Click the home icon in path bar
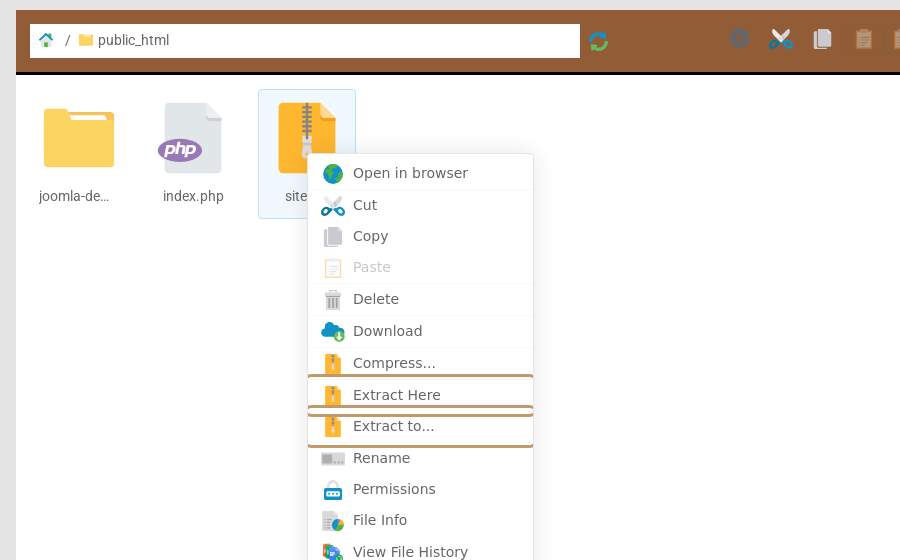900x560 pixels. (46, 40)
